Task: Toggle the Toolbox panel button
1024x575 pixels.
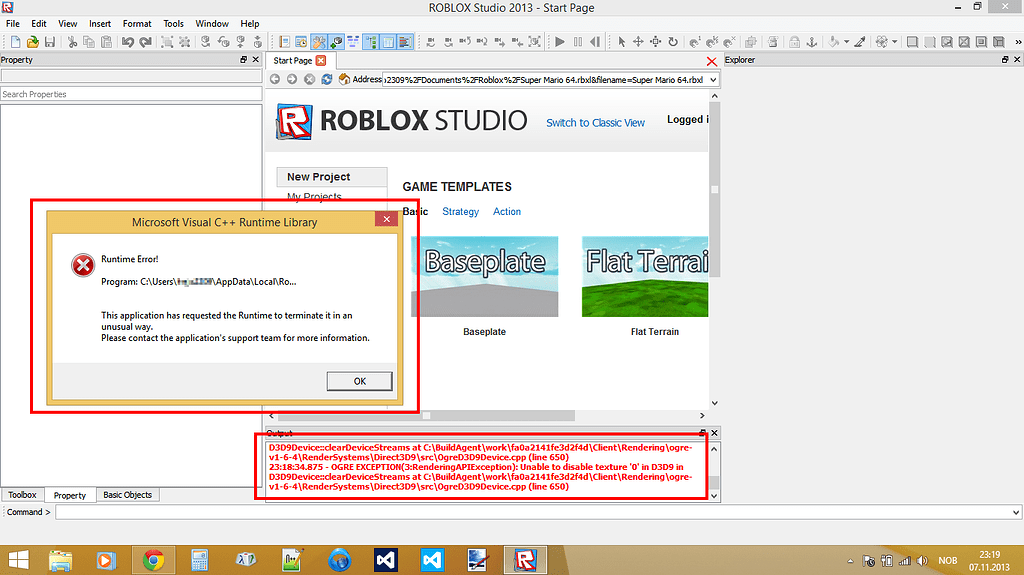Action: (x=319, y=42)
